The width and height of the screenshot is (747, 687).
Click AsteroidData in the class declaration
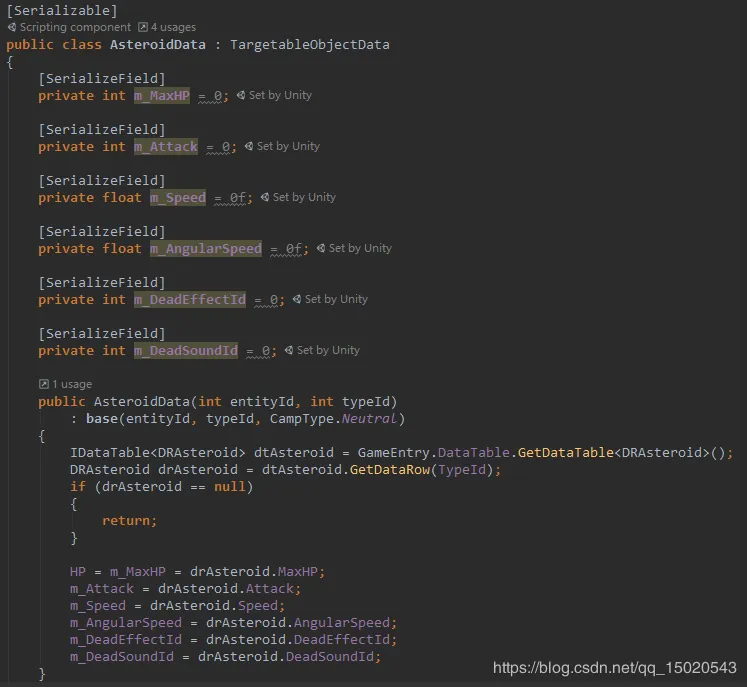click(x=158, y=45)
